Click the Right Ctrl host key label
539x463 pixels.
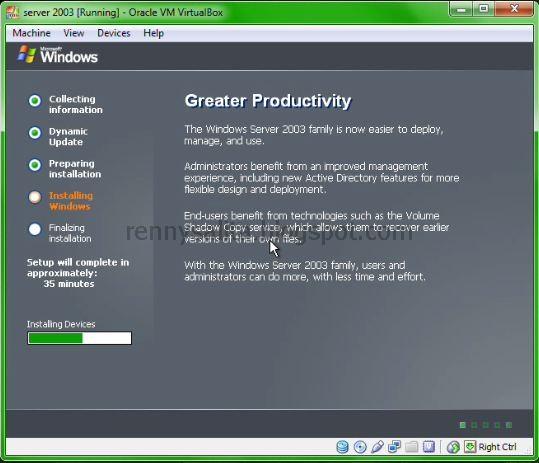tap(497, 447)
